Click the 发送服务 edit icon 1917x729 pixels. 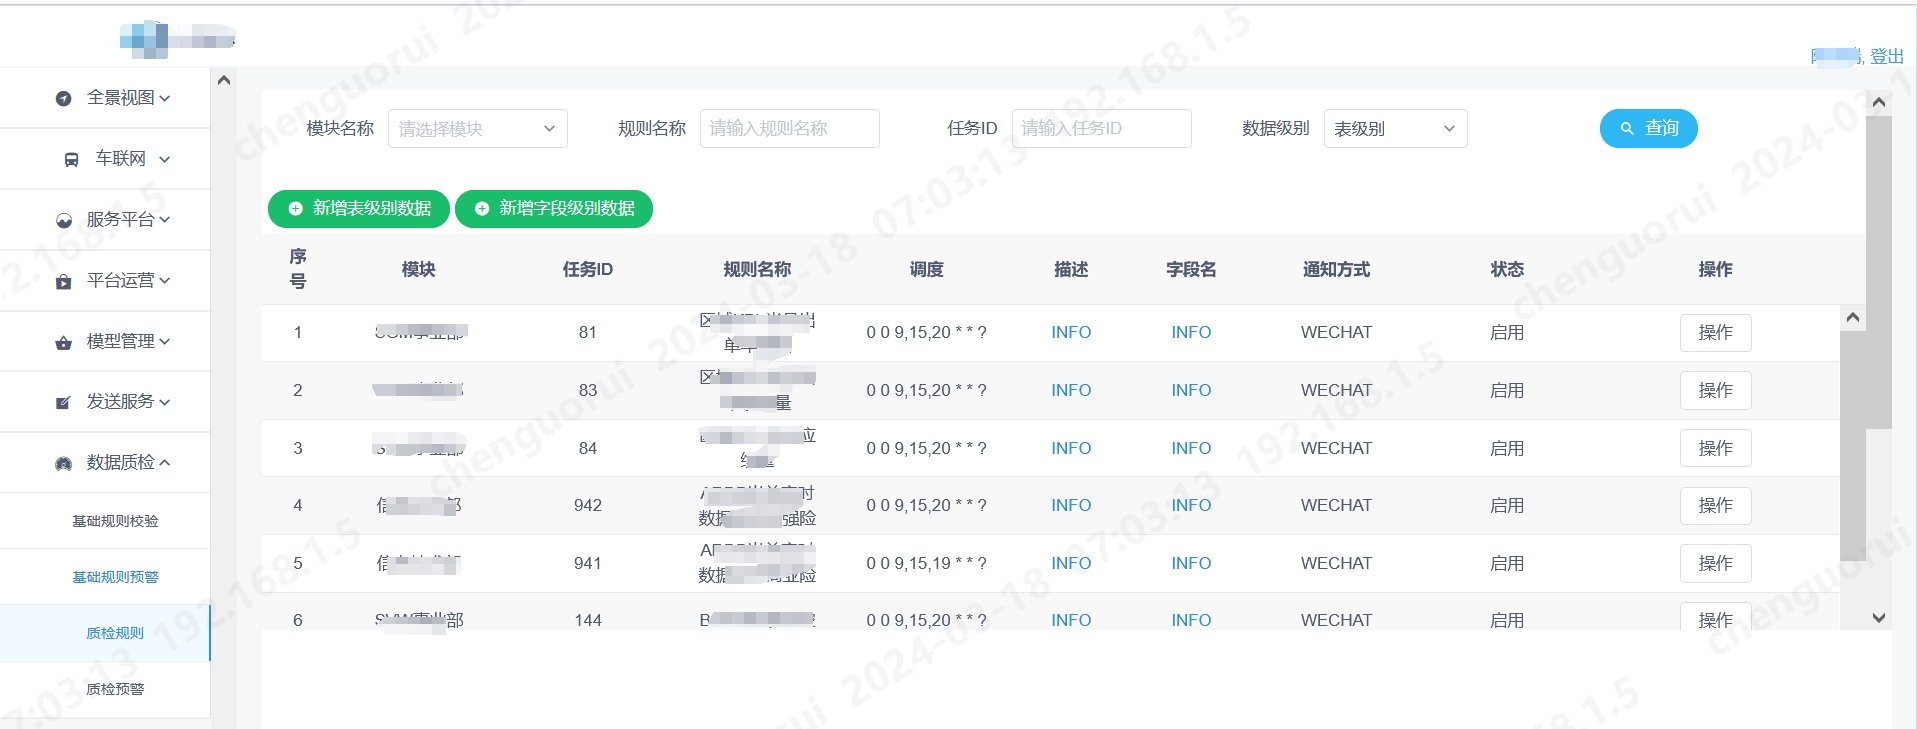64,402
